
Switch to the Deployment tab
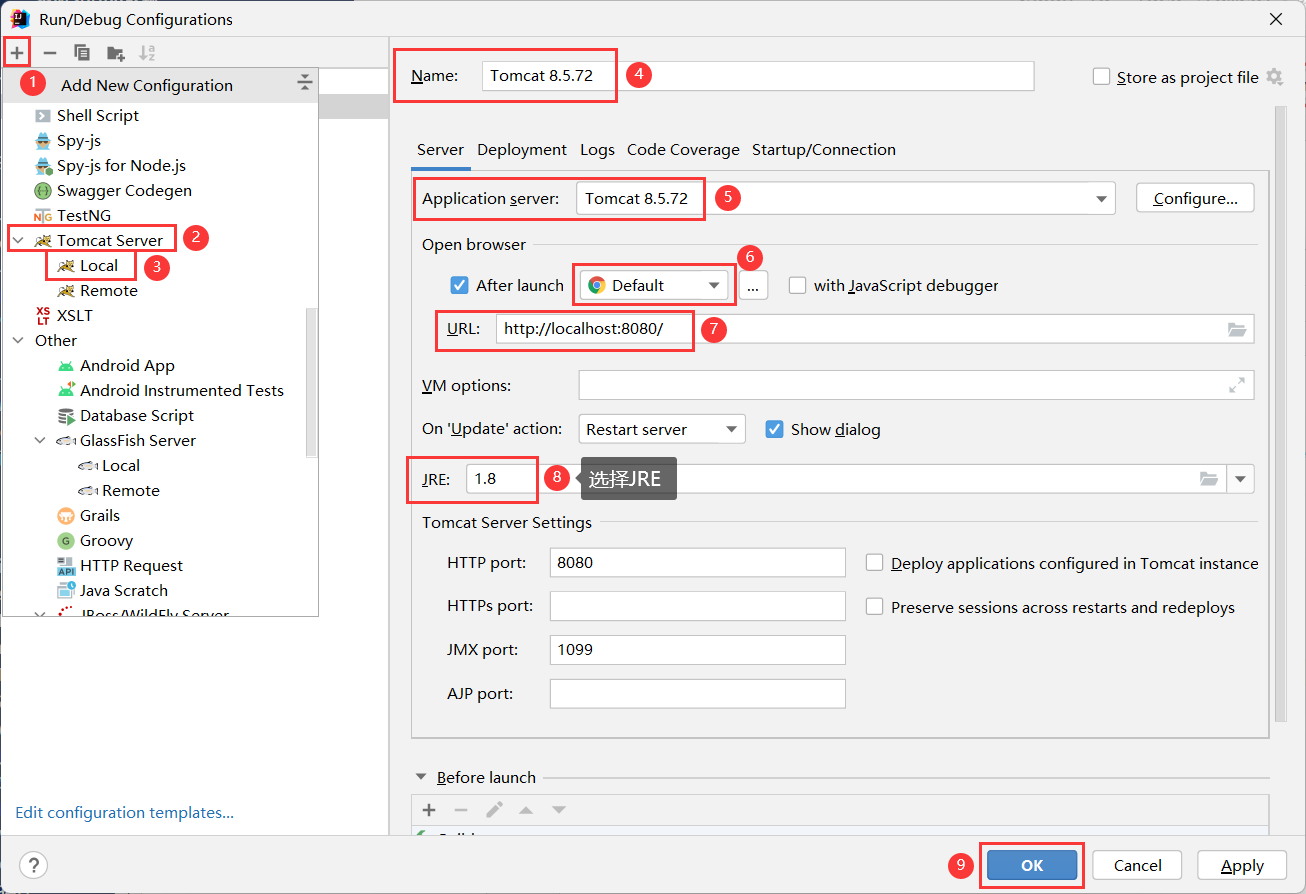click(x=522, y=149)
